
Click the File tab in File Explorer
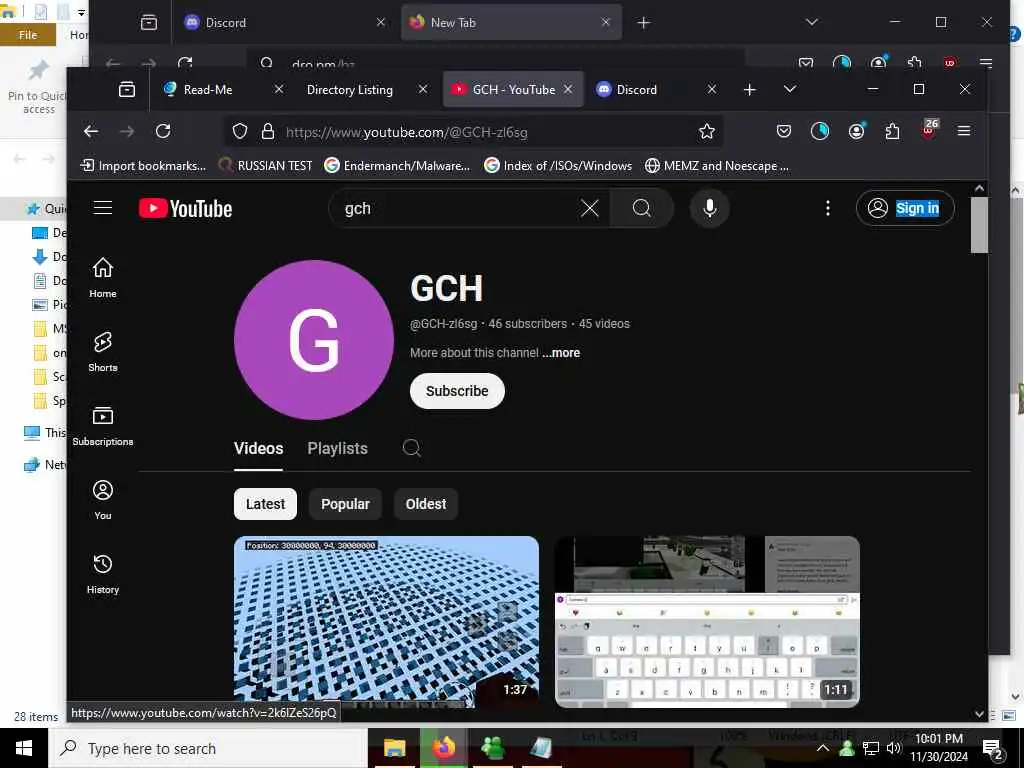click(27, 35)
